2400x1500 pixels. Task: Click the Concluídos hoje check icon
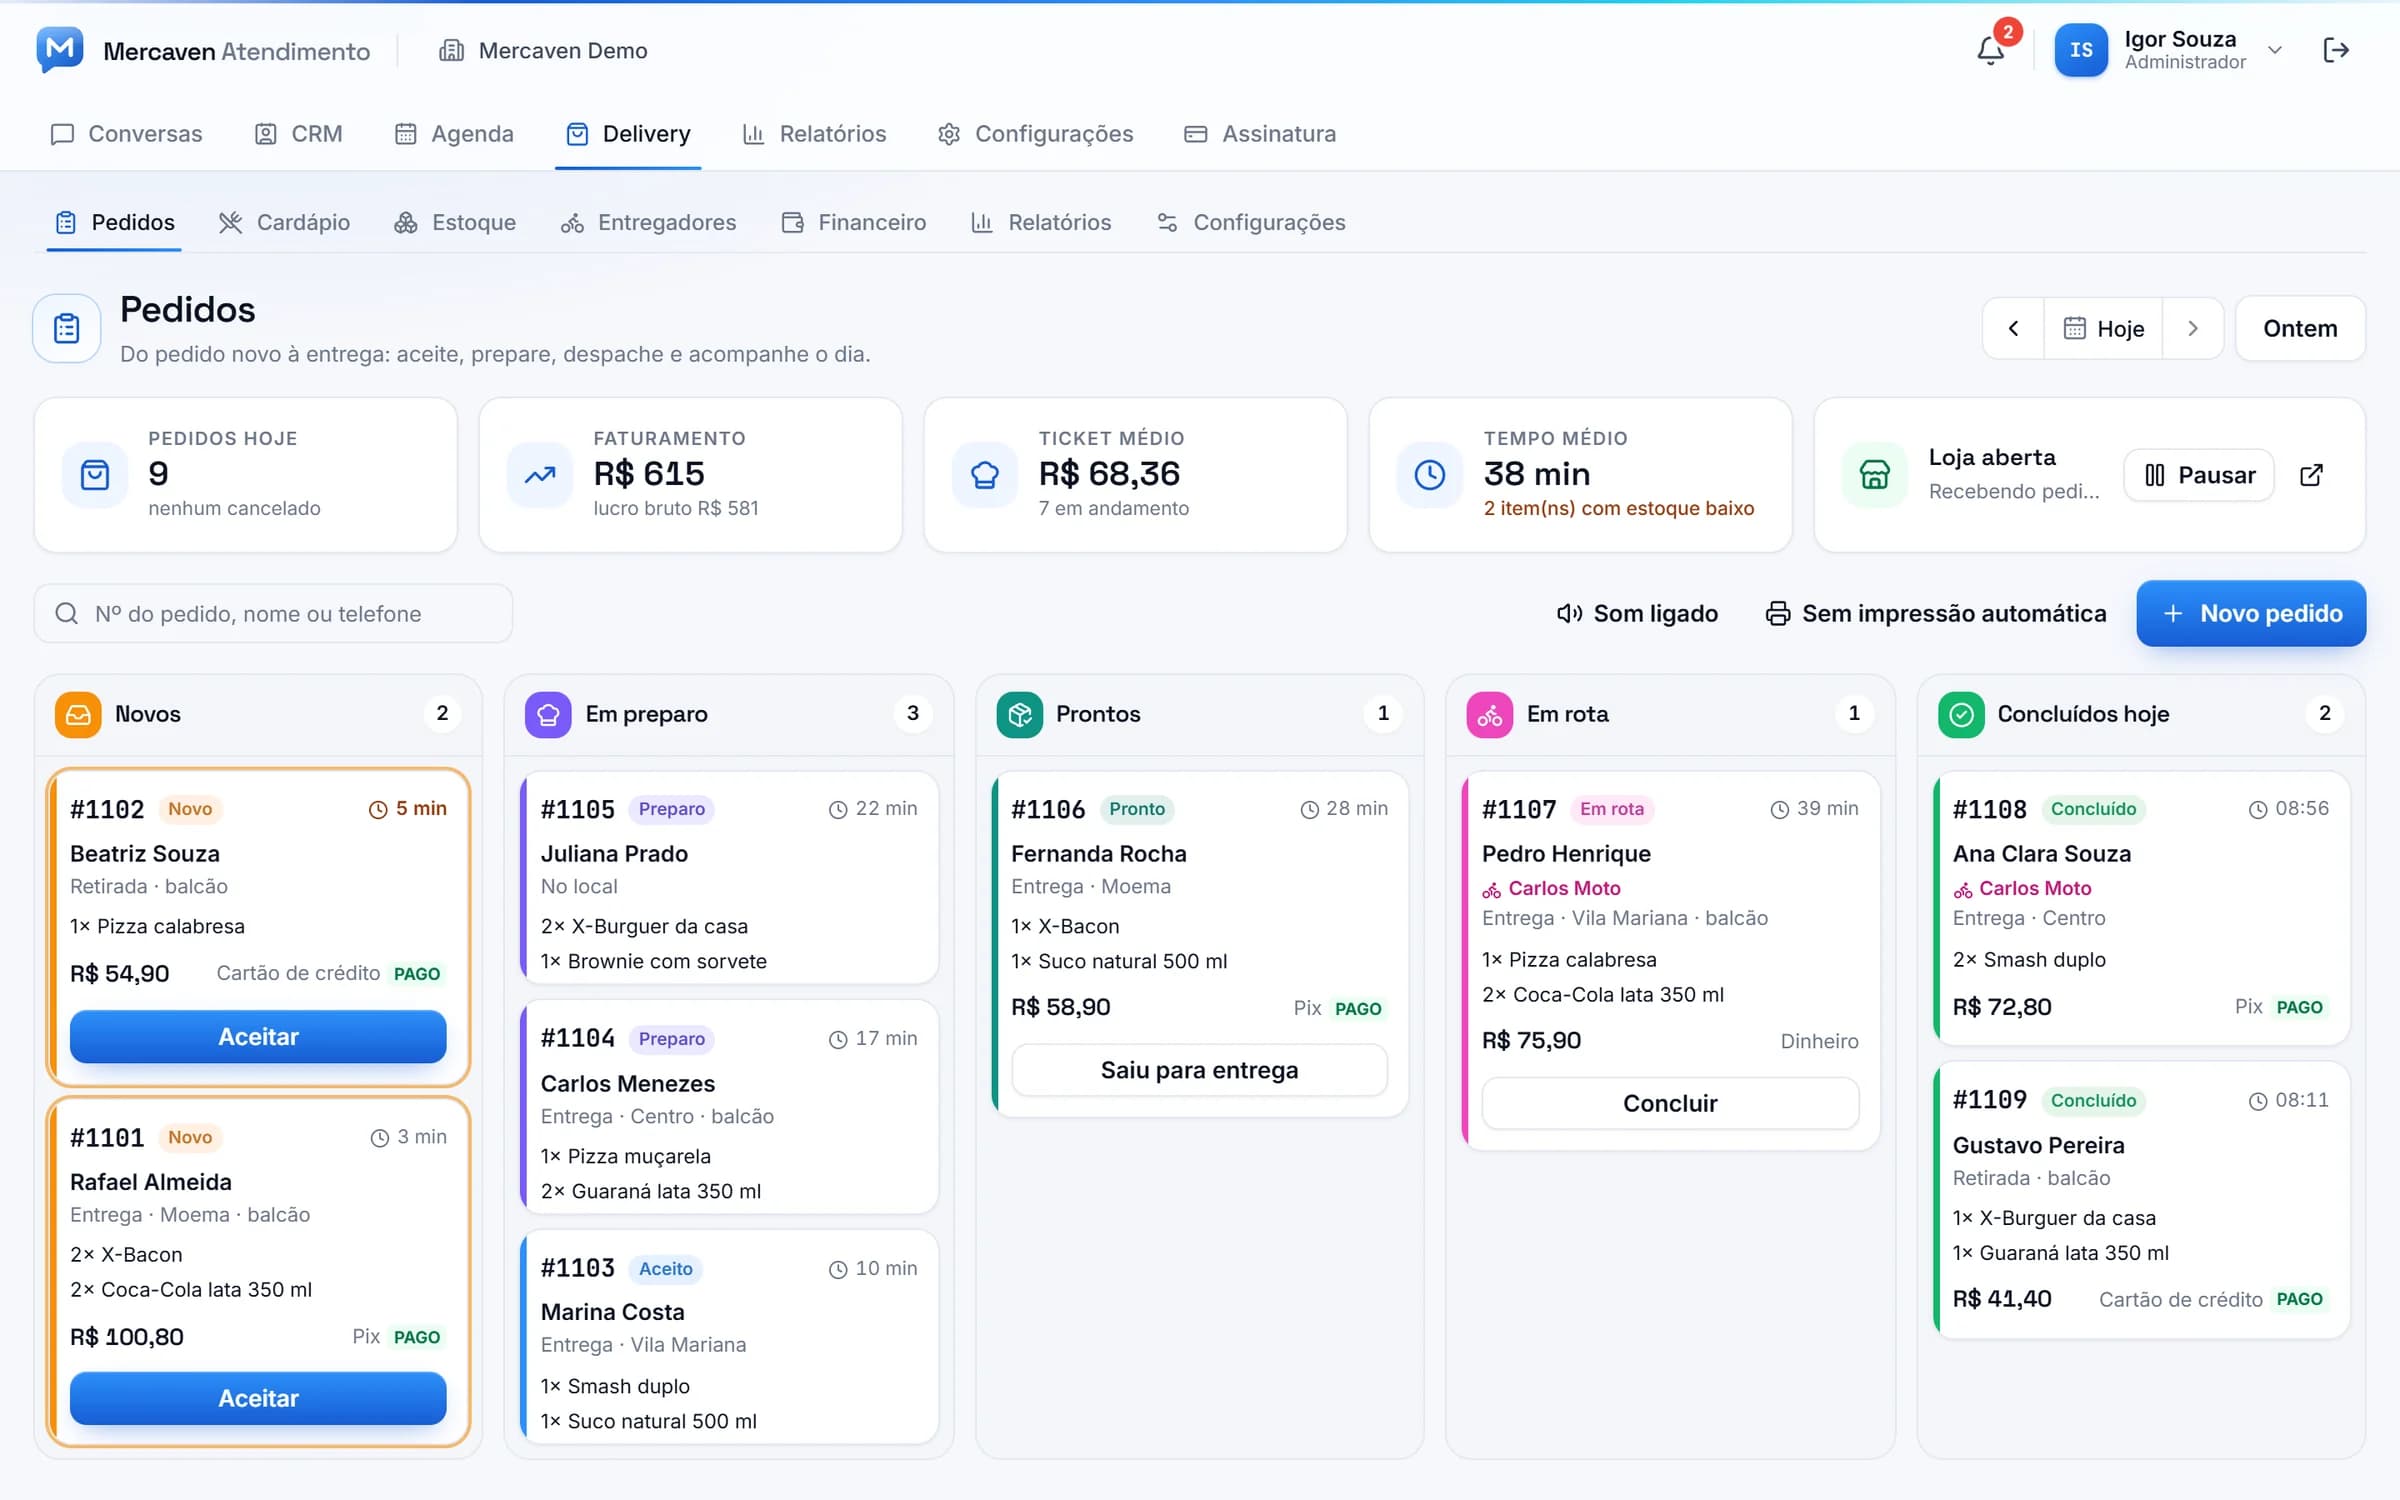click(1961, 714)
